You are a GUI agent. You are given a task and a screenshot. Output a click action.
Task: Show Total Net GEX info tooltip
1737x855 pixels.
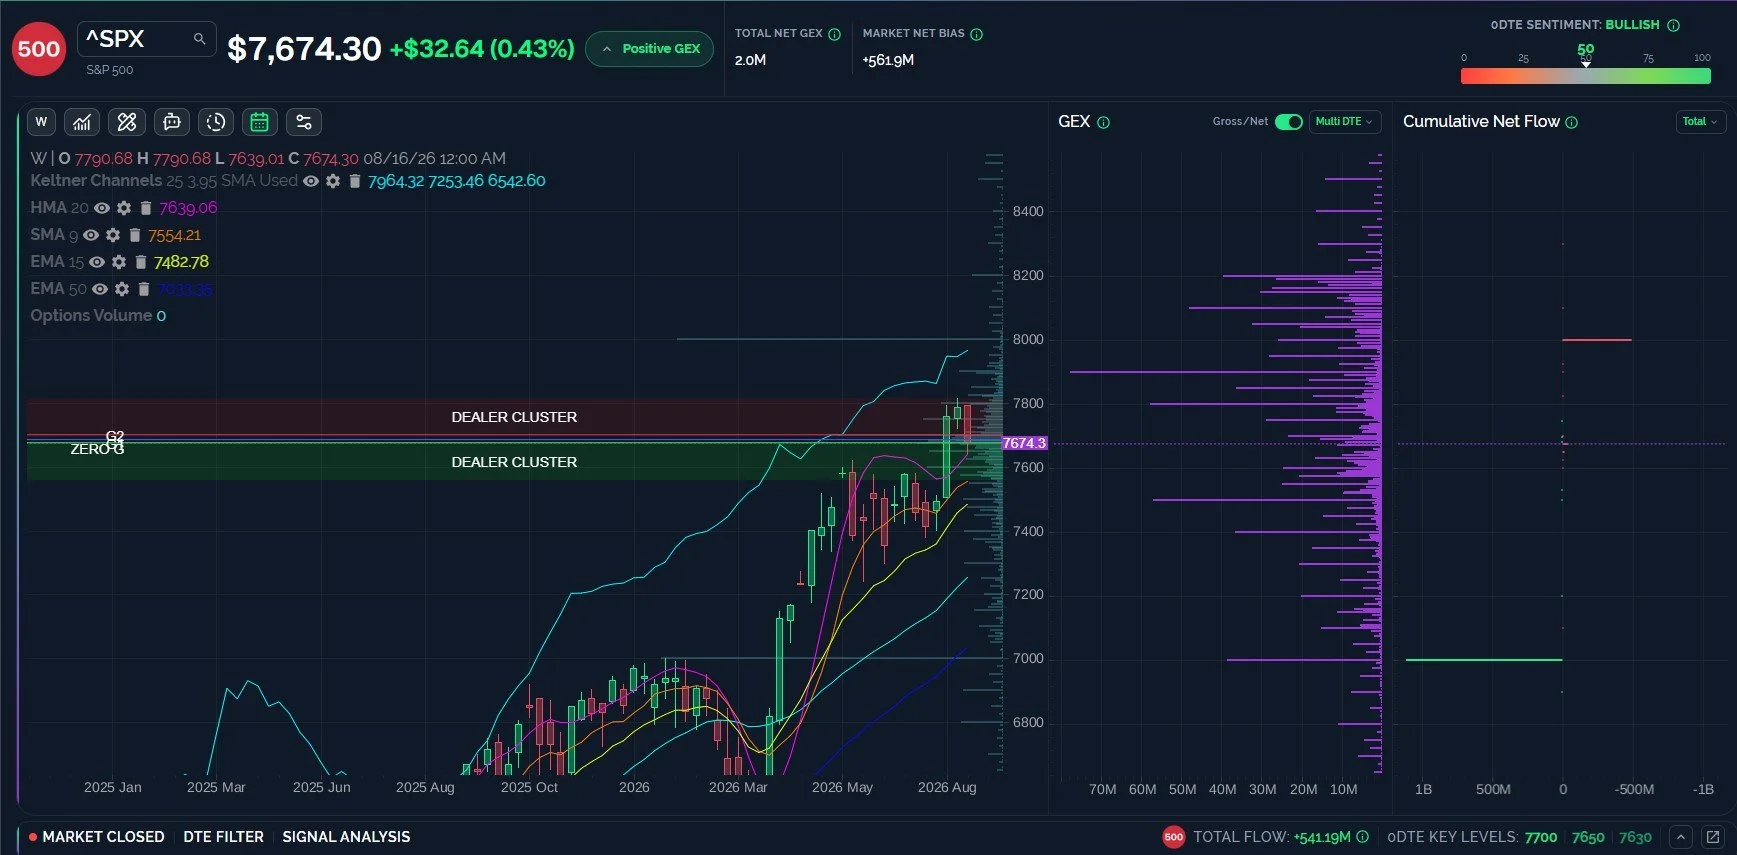pos(834,34)
